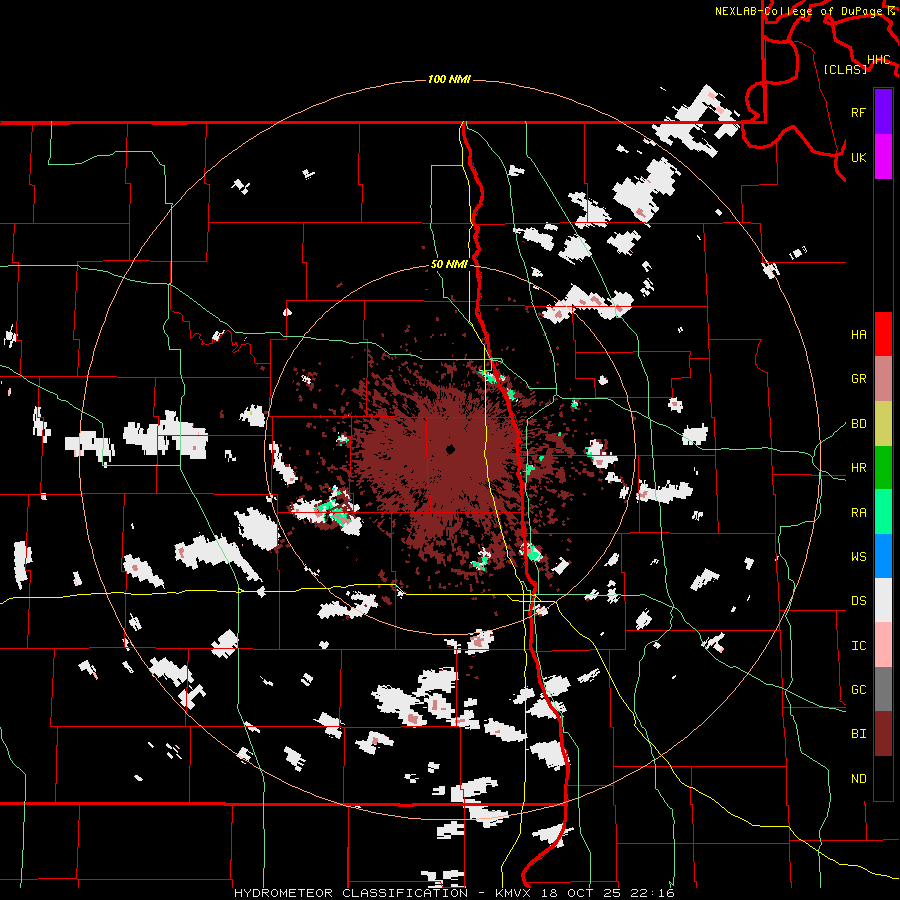Screen dimensions: 900x900
Task: Select the light pink IC legend swatch
Action: point(883,645)
